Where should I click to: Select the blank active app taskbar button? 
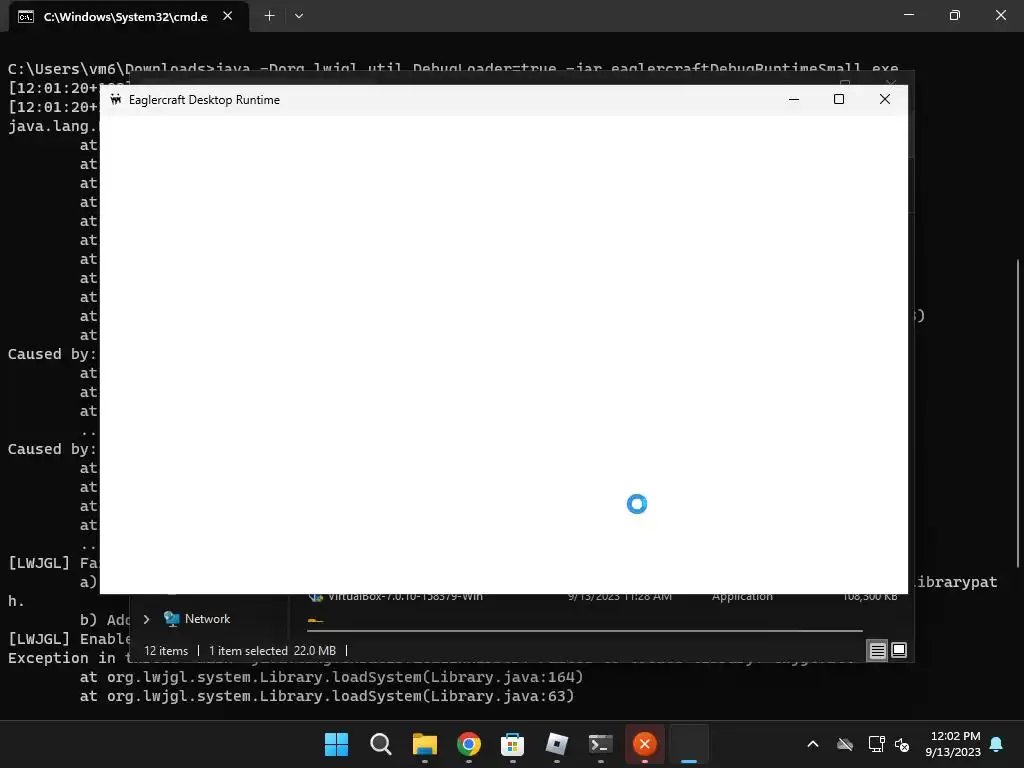click(x=689, y=744)
